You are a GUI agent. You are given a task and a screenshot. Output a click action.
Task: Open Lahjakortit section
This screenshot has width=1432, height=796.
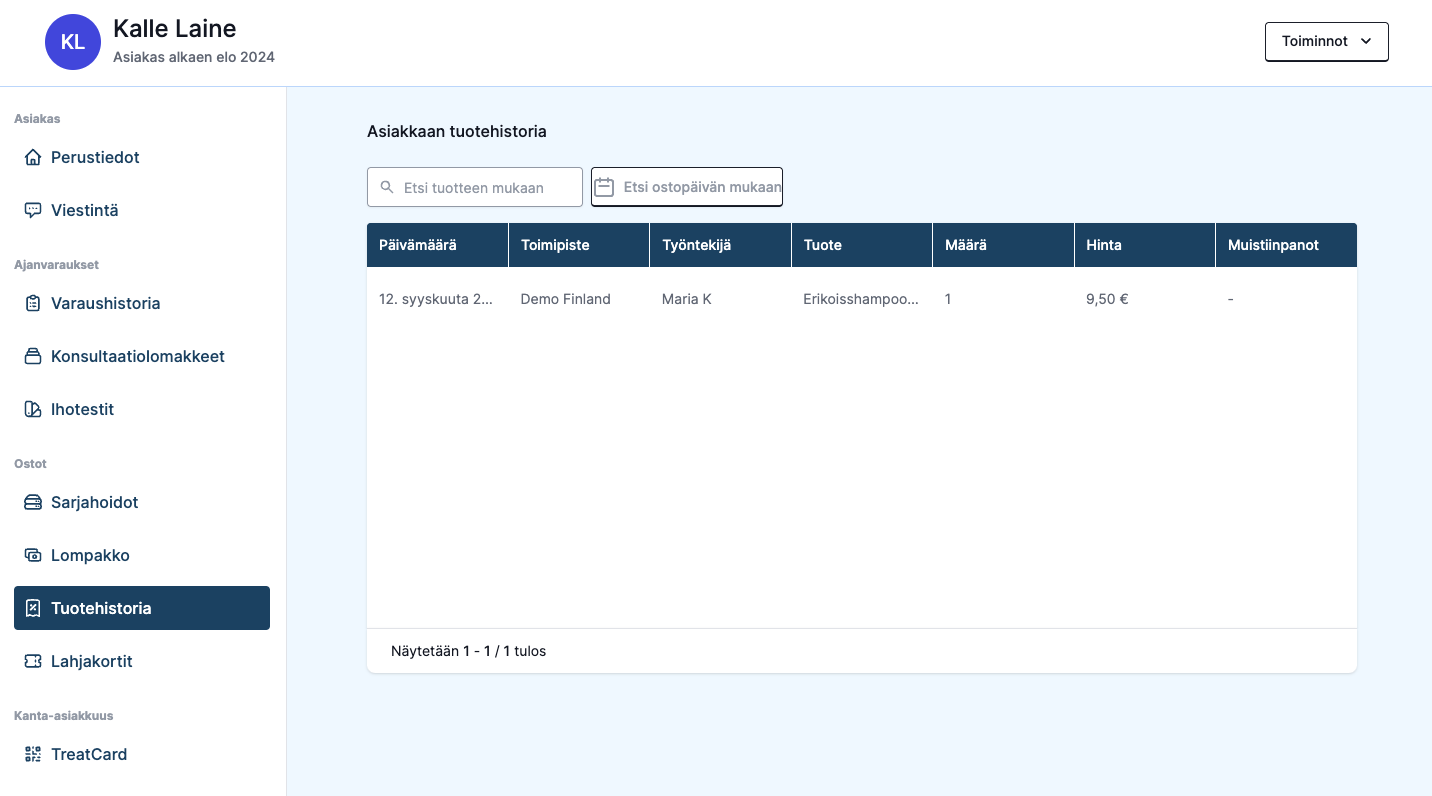[x=142, y=662]
